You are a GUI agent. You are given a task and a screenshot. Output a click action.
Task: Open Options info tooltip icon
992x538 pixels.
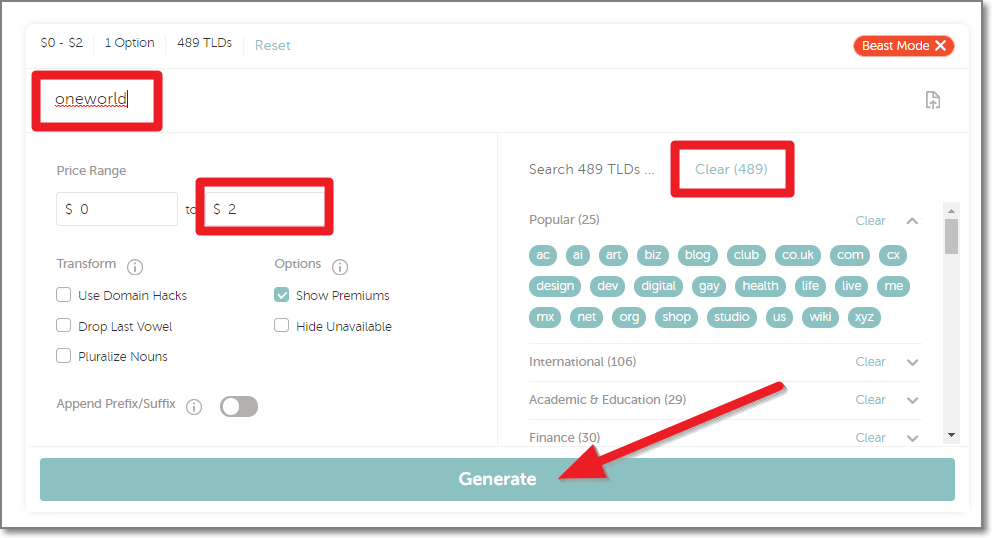coord(340,267)
